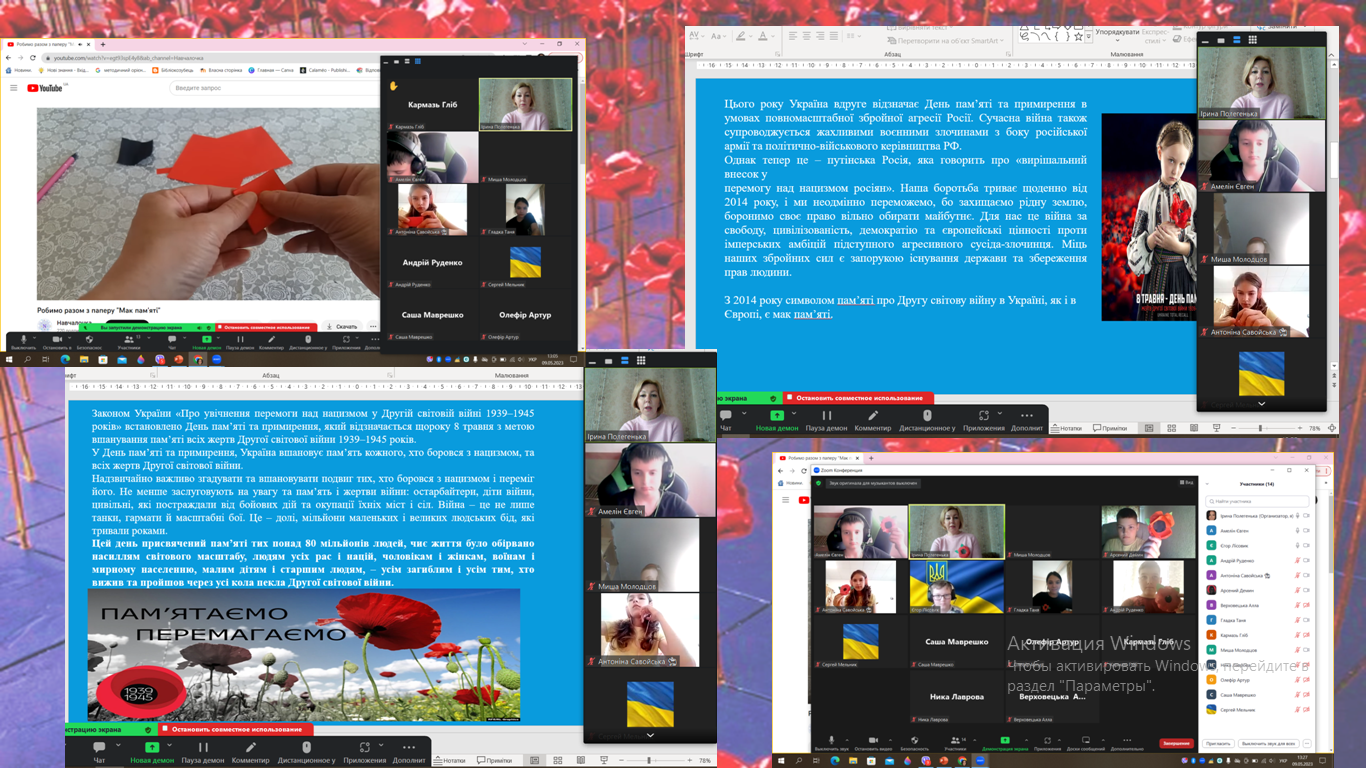Open "Безопаснос" shield icon under poppy video
Screen dimensions: 1366x768
89,342
